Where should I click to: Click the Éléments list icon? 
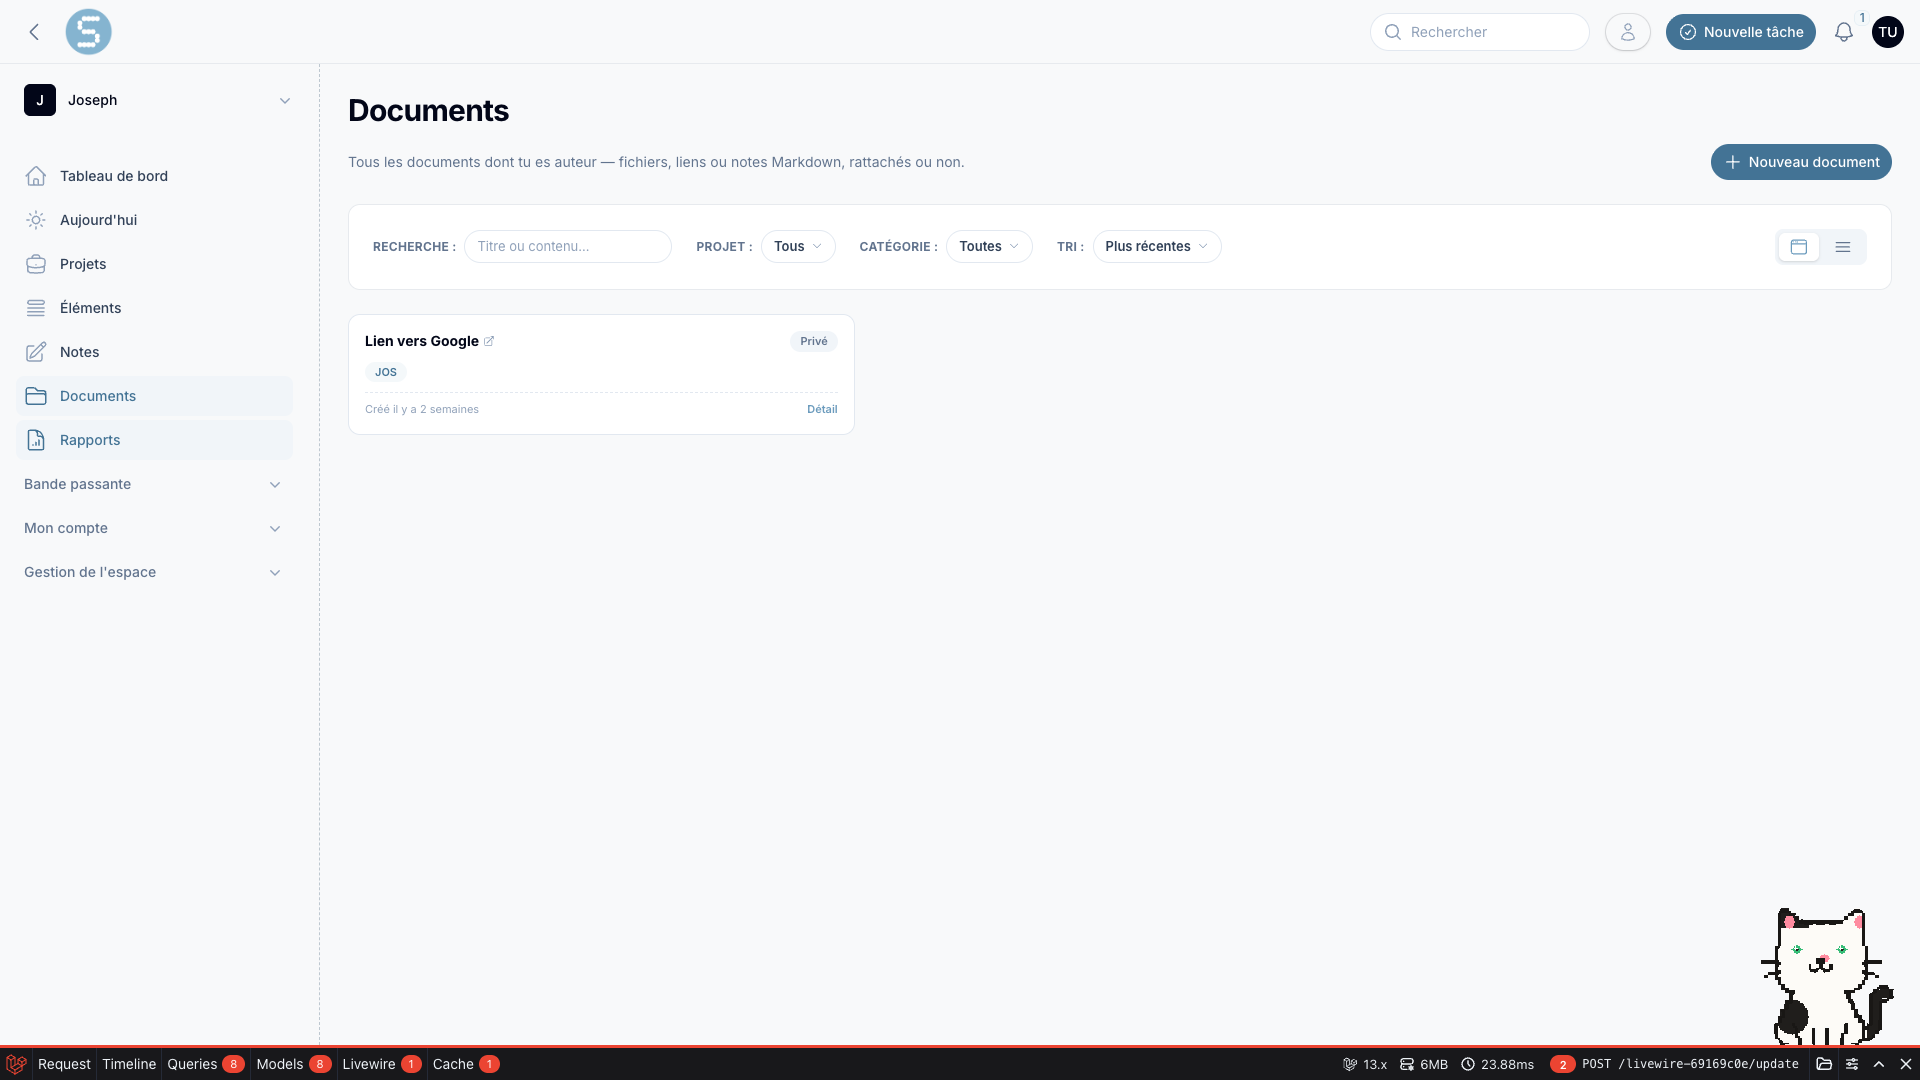(36, 308)
